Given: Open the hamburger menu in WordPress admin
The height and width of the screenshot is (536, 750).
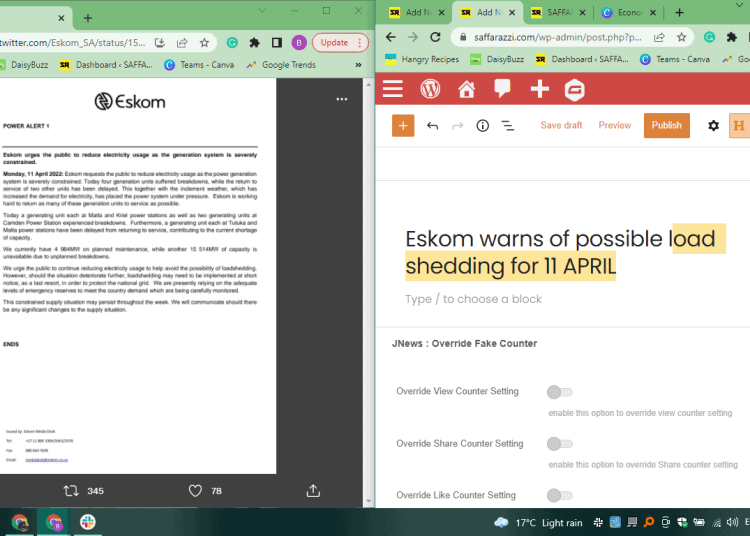Looking at the screenshot, I should pos(393,89).
